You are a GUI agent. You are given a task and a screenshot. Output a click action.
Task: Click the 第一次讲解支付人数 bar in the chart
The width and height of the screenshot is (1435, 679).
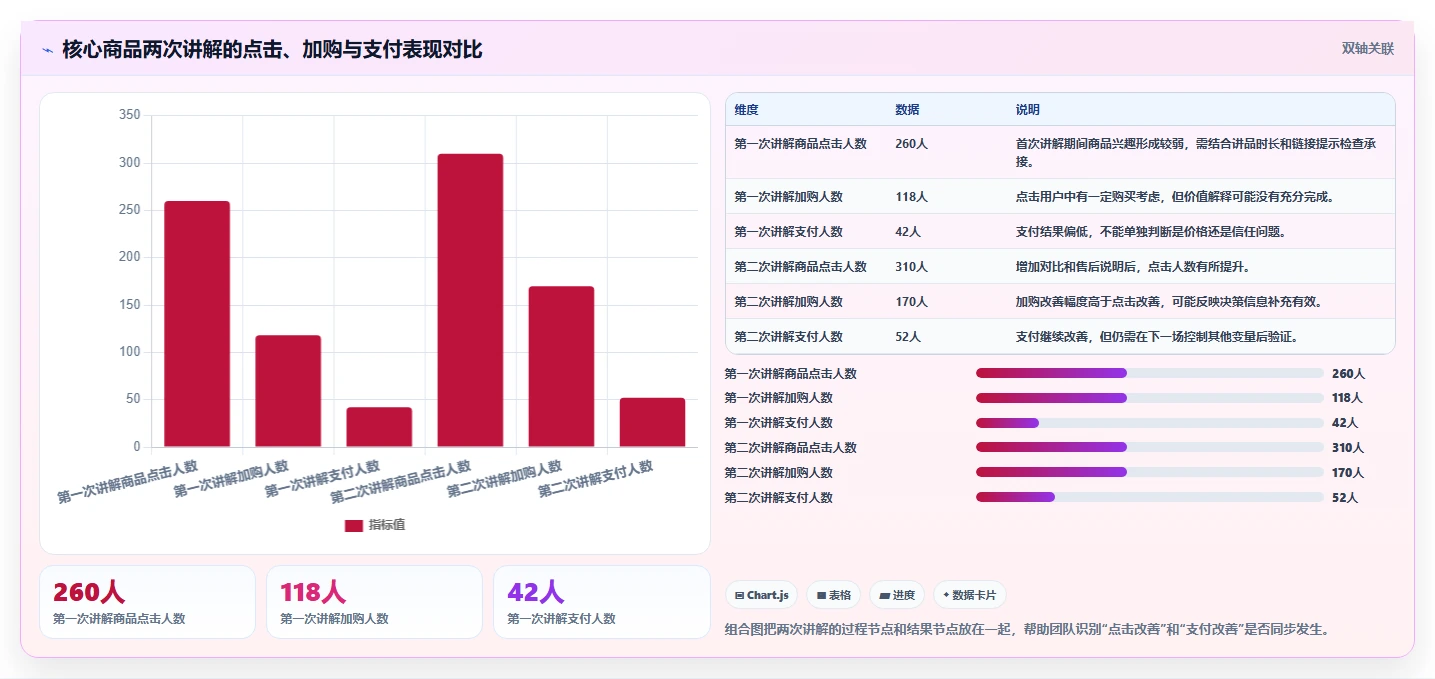[379, 427]
